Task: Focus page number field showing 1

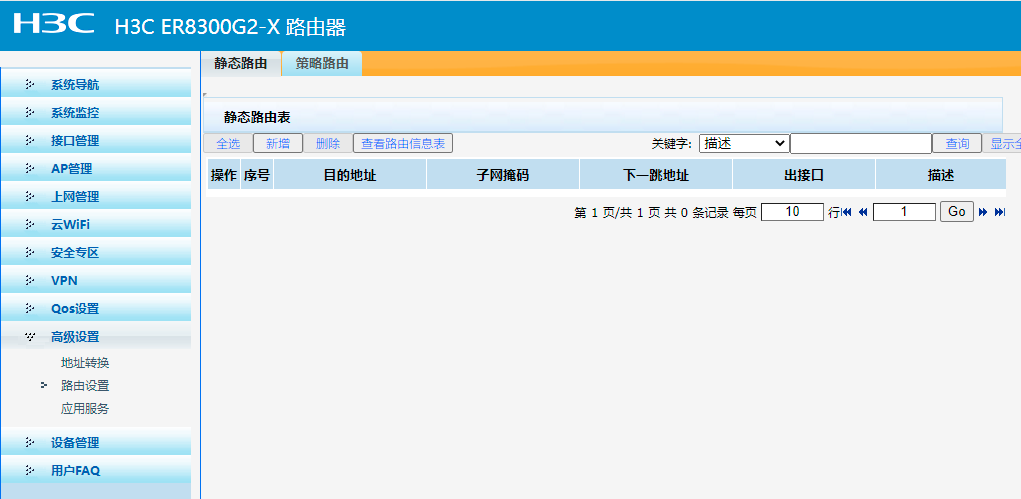Action: [904, 212]
